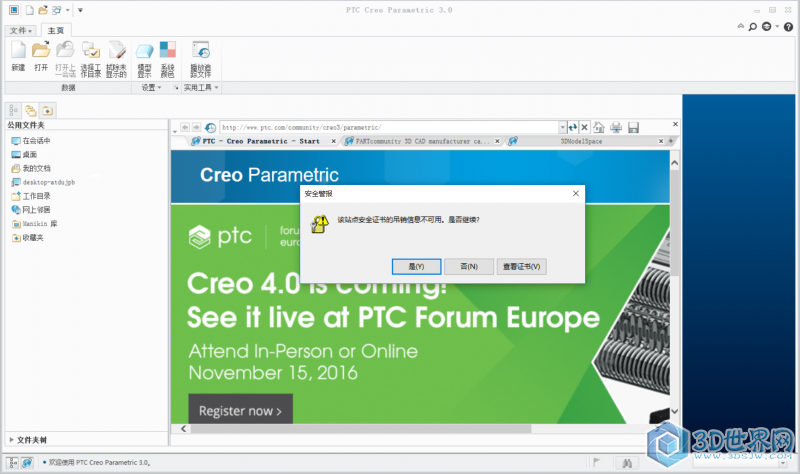Click the URL address input field
The image size is (800, 474).
click(x=389, y=127)
